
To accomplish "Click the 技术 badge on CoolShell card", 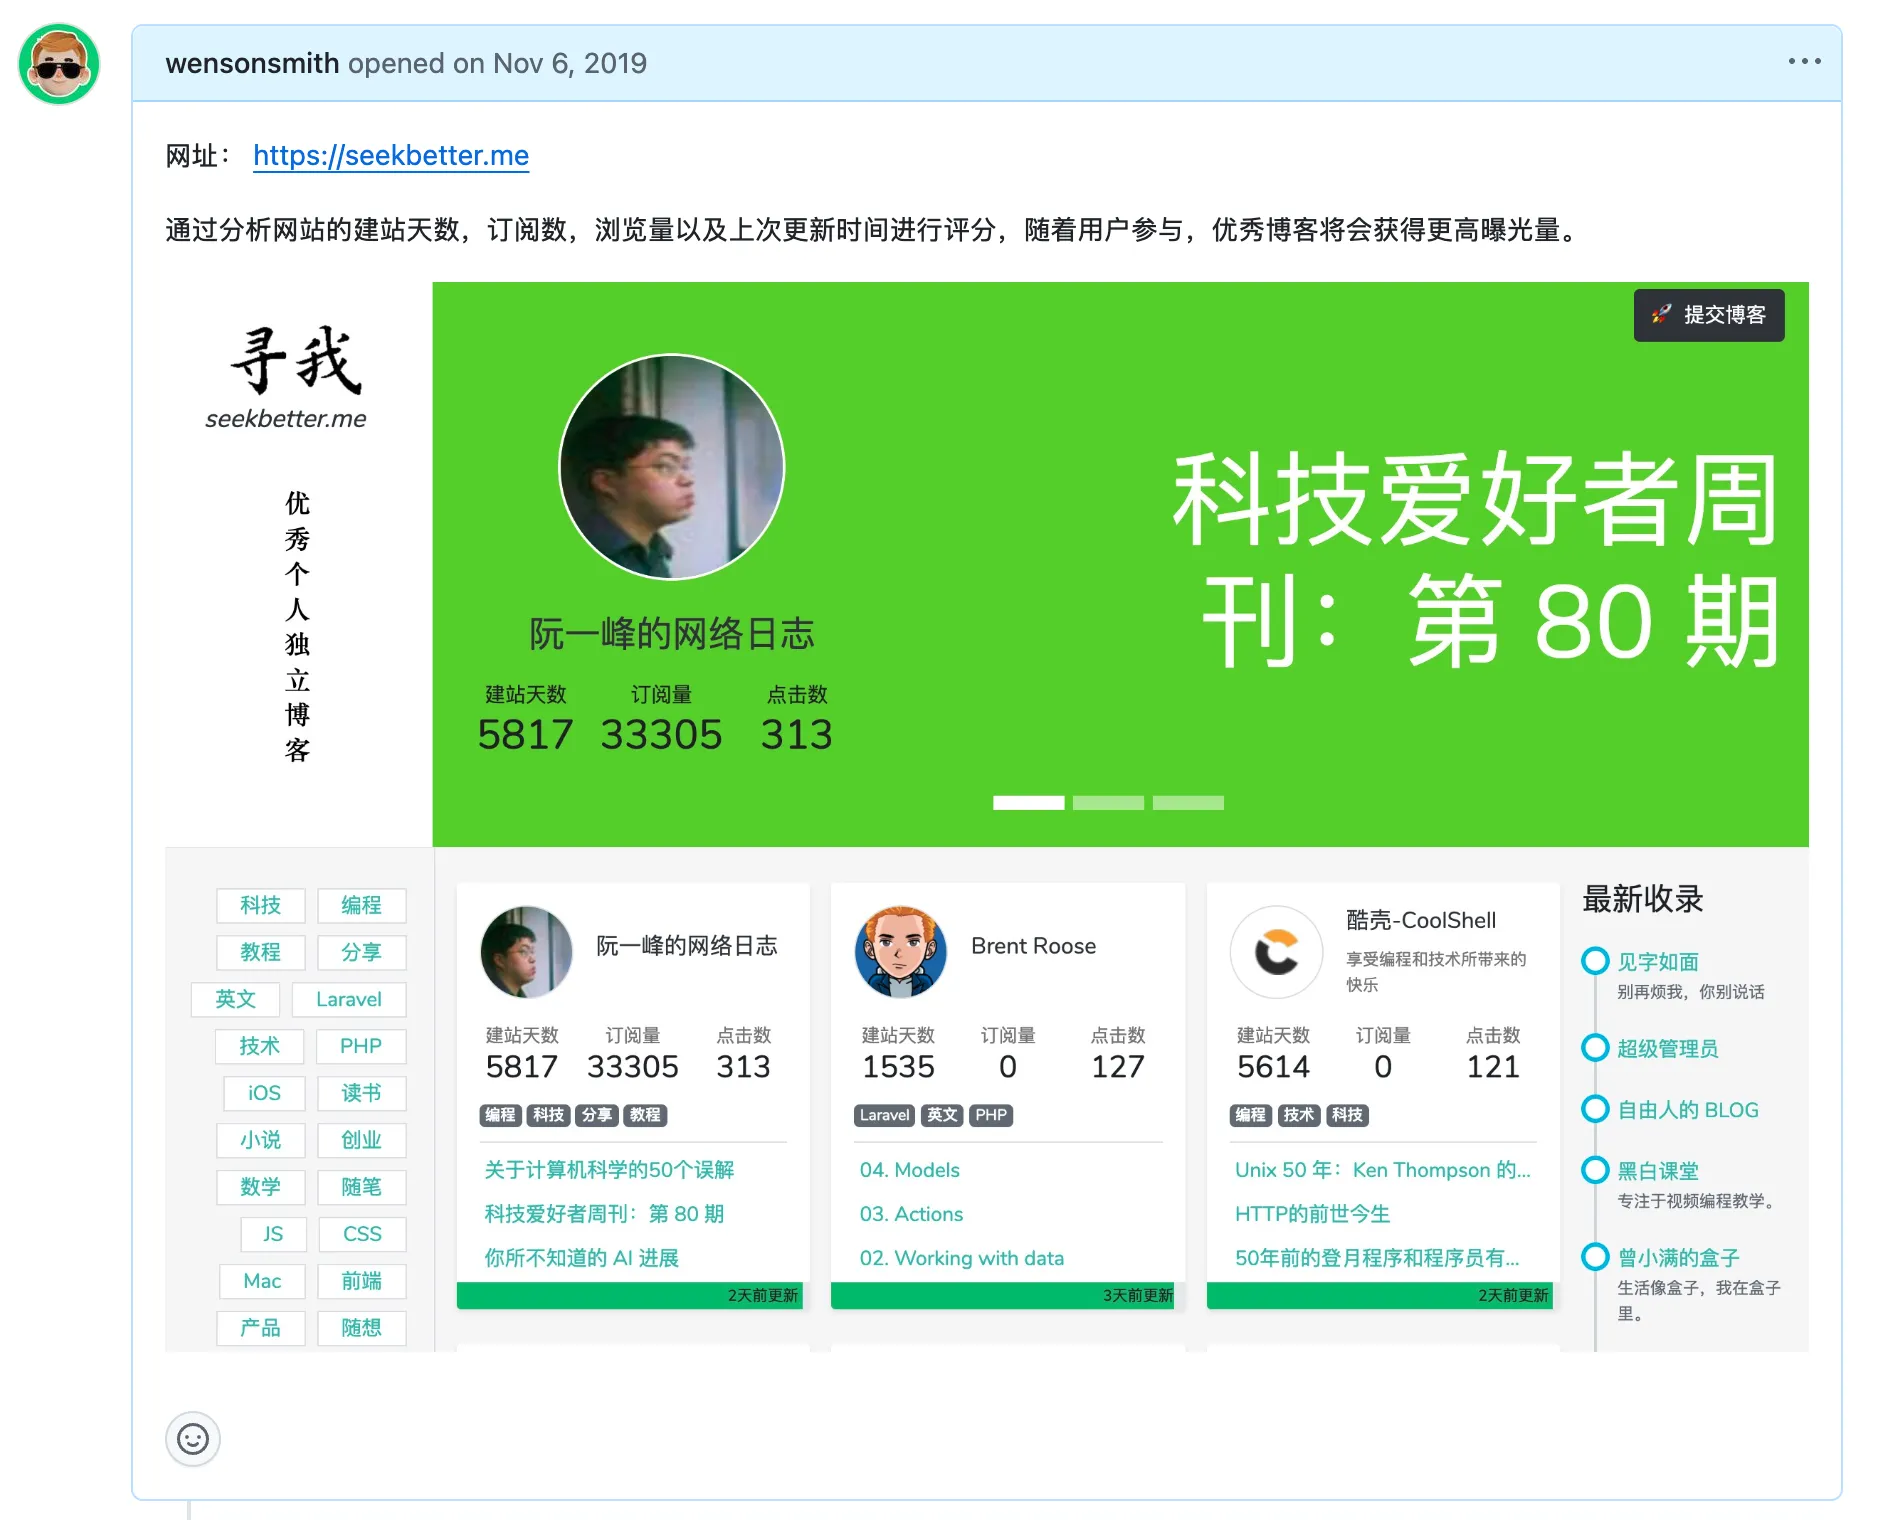I will (x=1299, y=1115).
